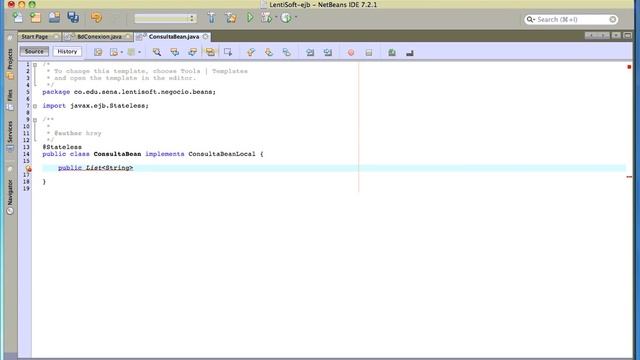Switch to the Source view
This screenshot has width=640, height=360.
coord(34,51)
